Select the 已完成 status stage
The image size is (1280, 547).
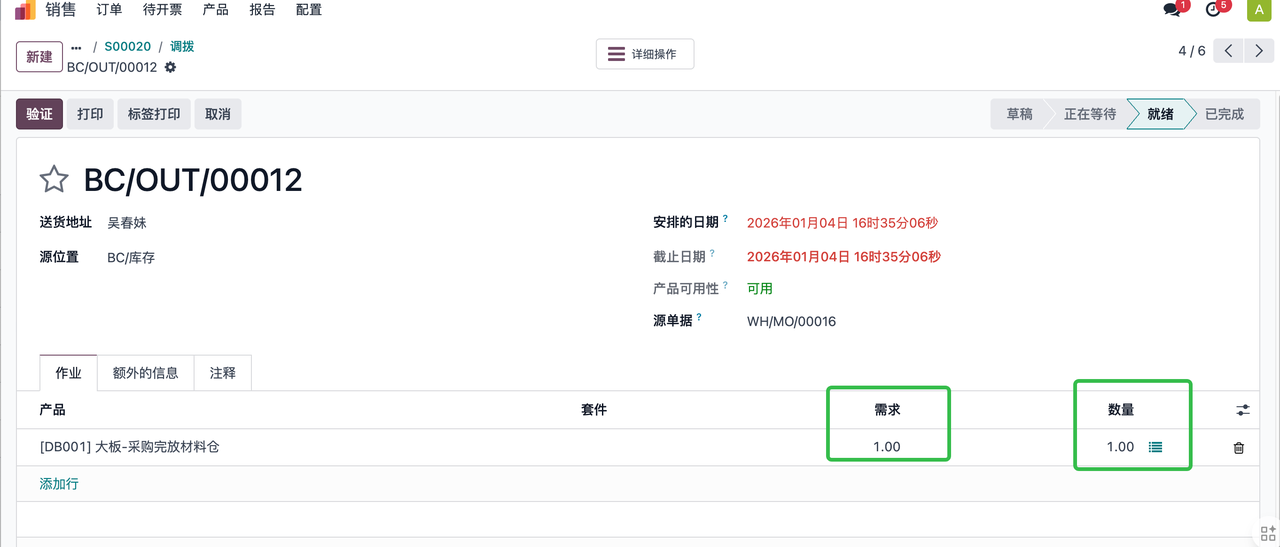click(x=1224, y=114)
